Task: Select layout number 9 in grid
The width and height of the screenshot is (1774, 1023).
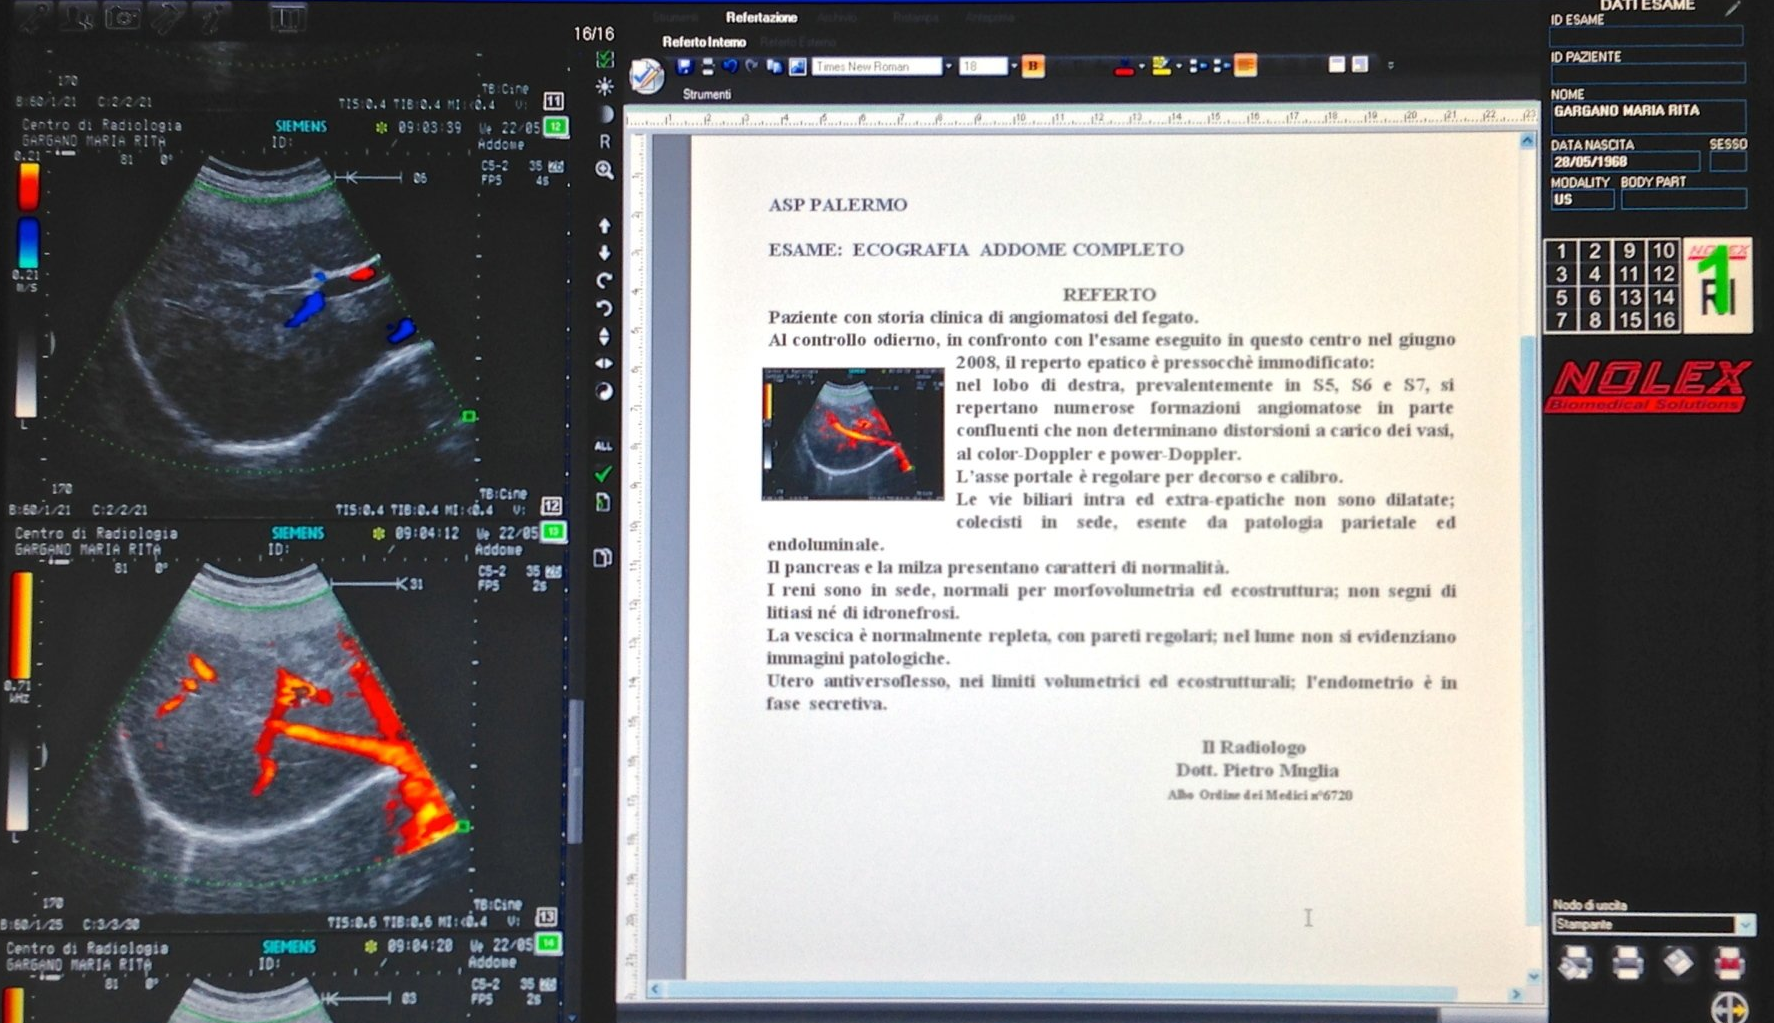Action: [x=1629, y=251]
